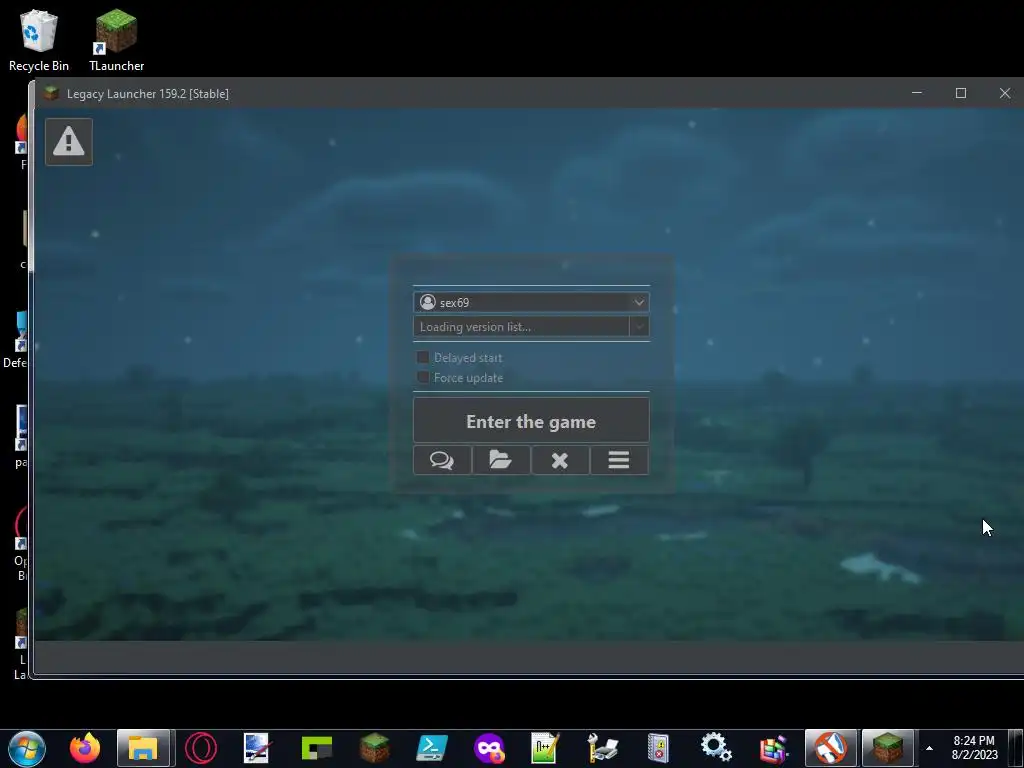
Task: Click the X cancel icon button
Action: pyautogui.click(x=560, y=460)
